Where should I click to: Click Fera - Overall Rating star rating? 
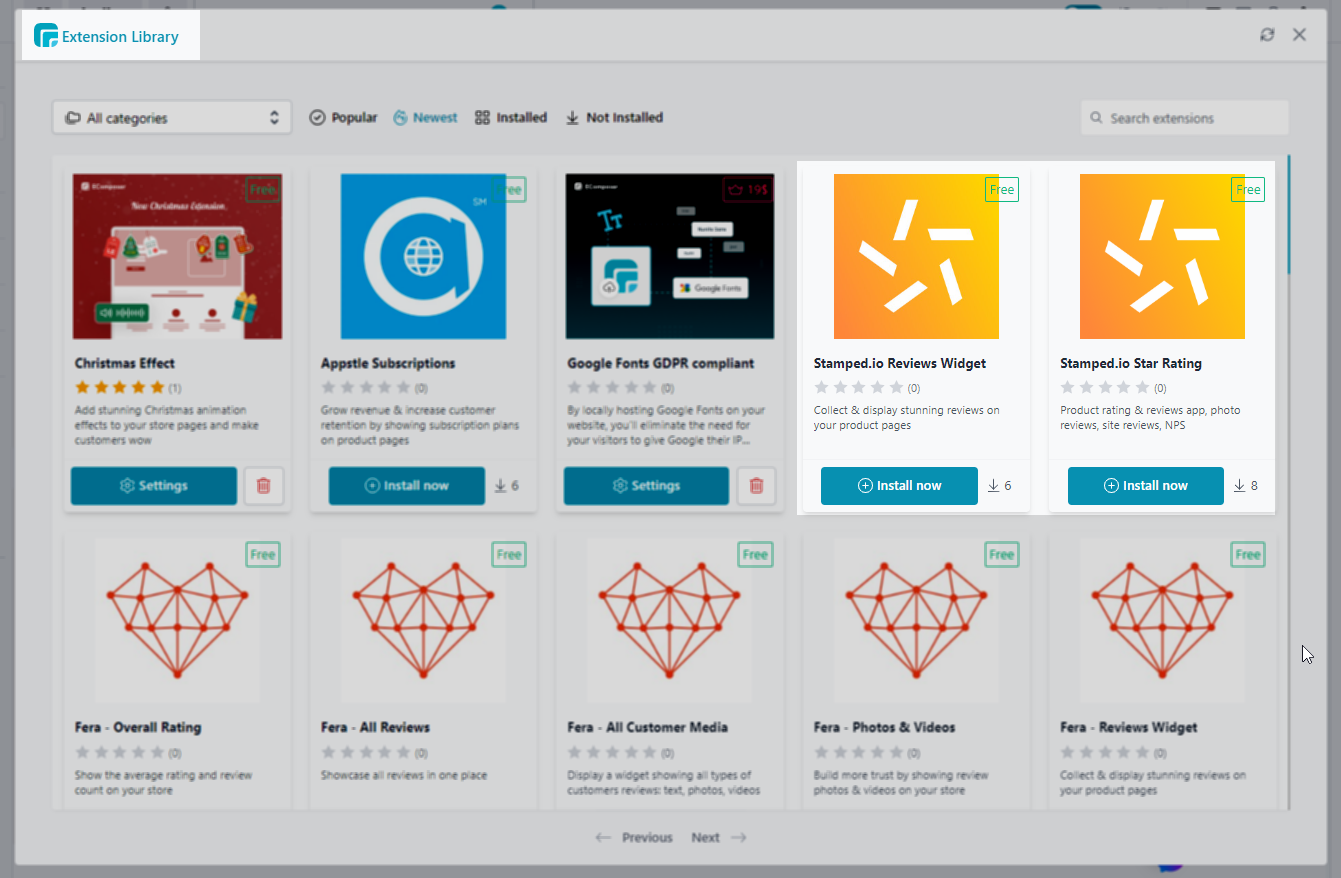click(x=120, y=752)
